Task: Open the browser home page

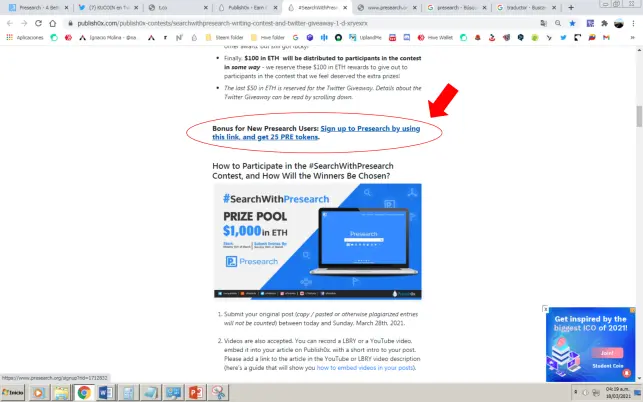Action: 52,23
